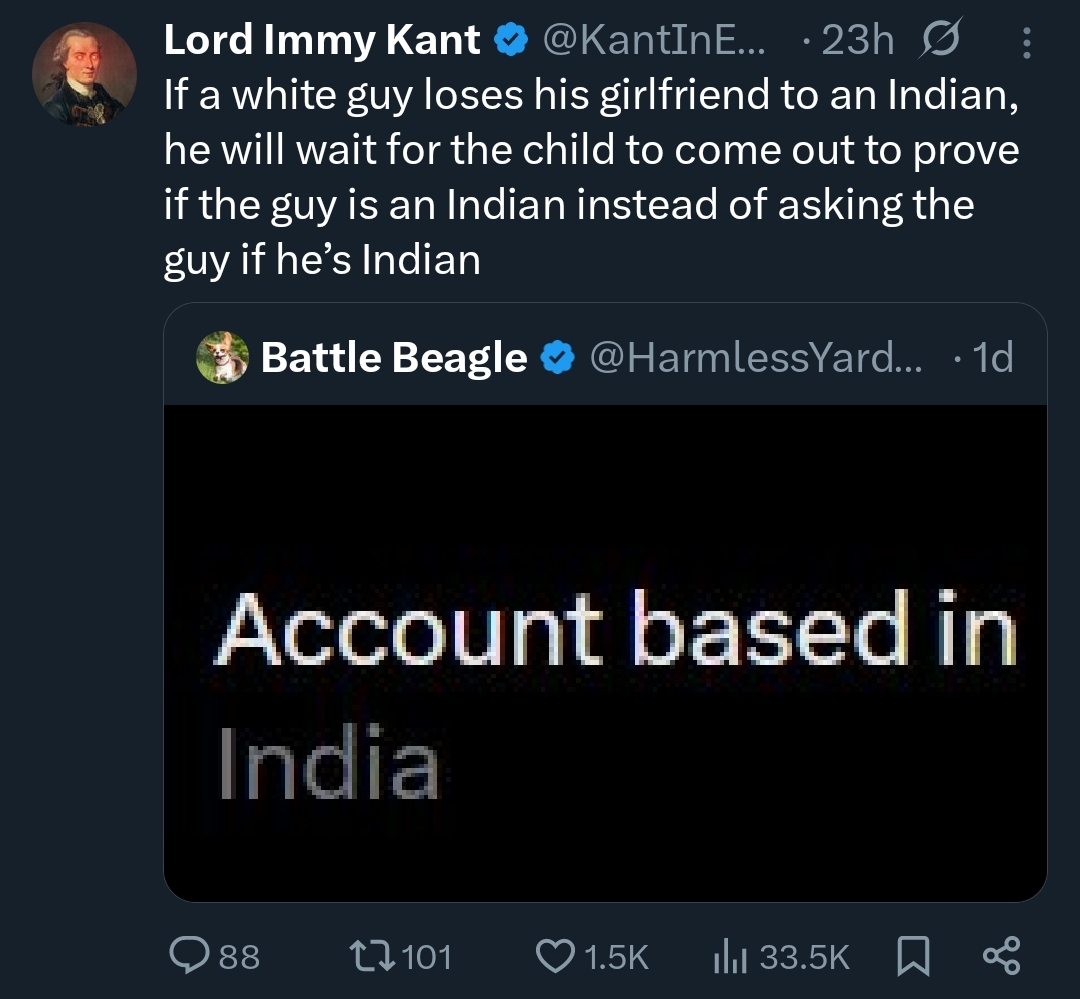Click Lord Immy Kant's blue verified badge
This screenshot has height=999, width=1080.
point(512,41)
